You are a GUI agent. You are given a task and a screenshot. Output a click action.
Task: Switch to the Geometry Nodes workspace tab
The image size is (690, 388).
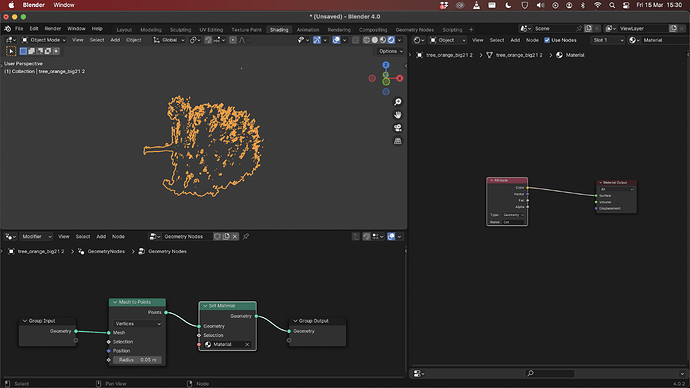pyautogui.click(x=415, y=30)
